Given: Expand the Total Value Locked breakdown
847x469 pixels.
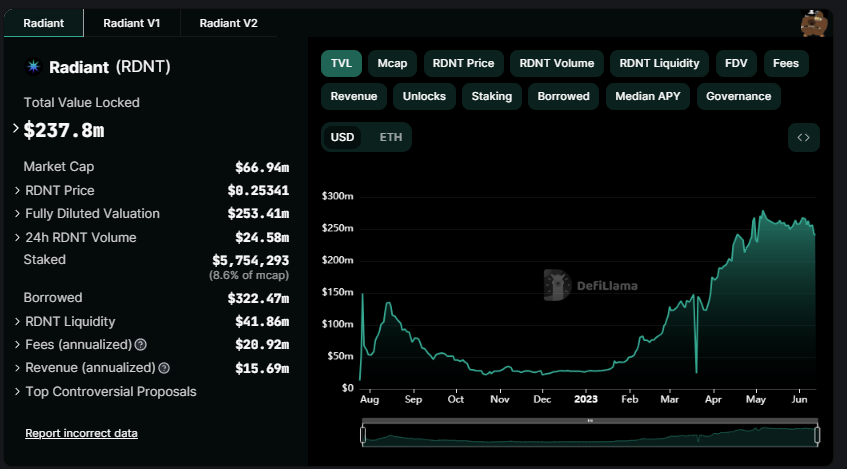Looking at the screenshot, I should point(16,129).
